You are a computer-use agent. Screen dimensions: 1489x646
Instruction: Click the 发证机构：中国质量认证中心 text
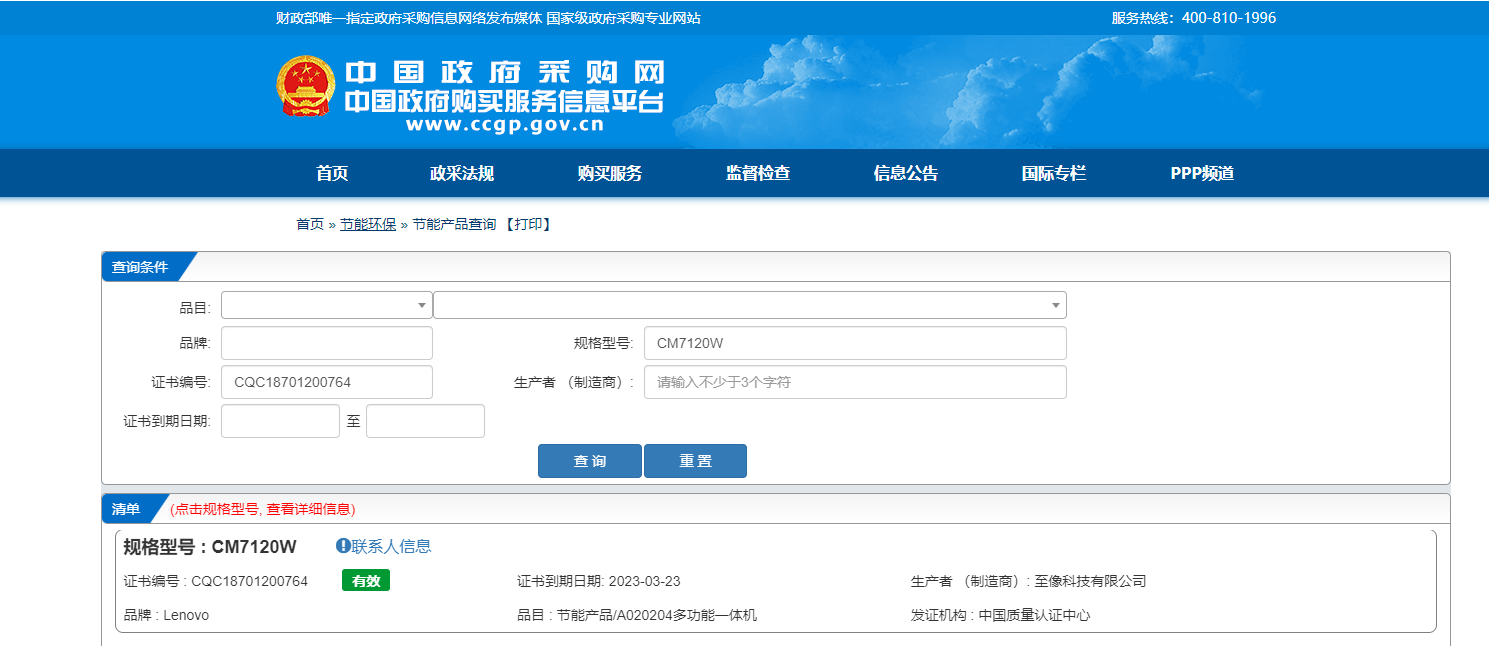tap(1001, 615)
